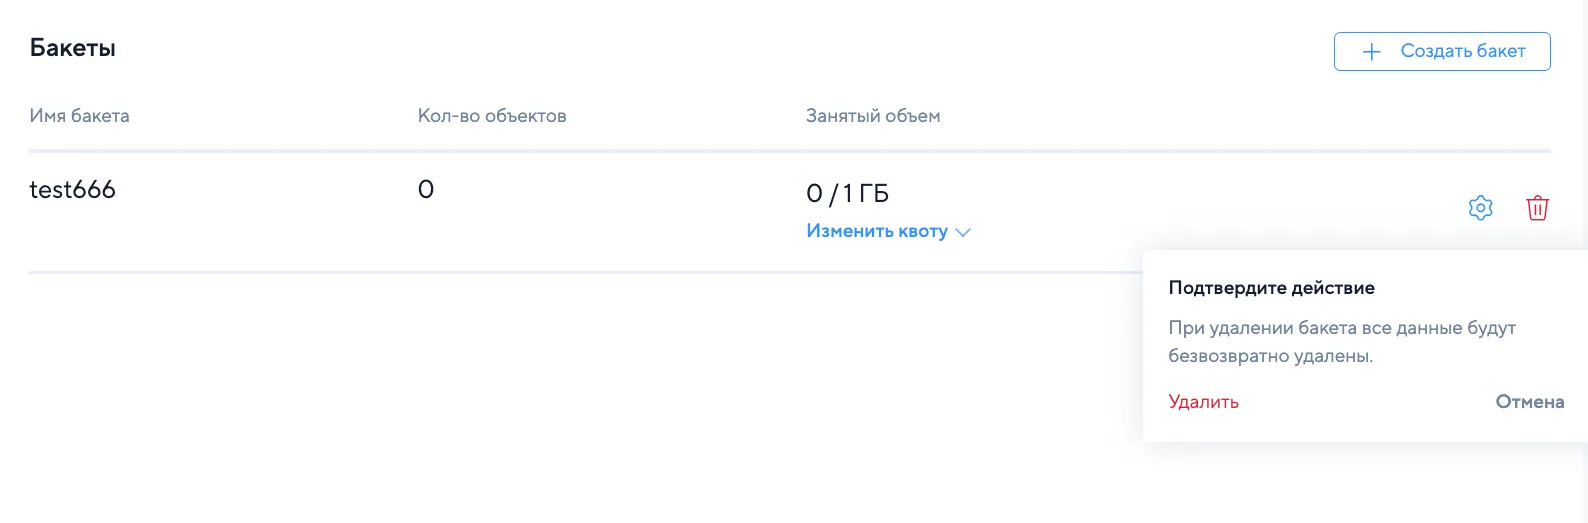
Task: Sort by the Имя бакета column header
Action: (x=79, y=116)
